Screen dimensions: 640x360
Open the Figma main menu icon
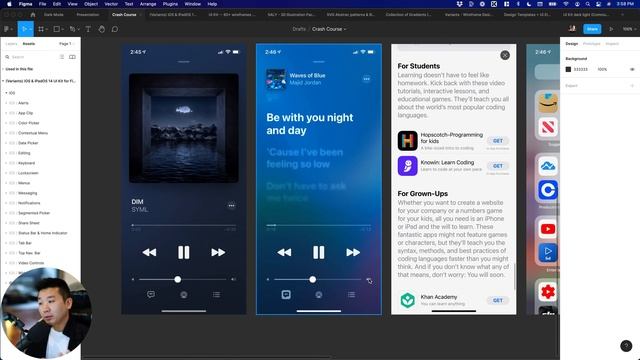click(x=7, y=29)
